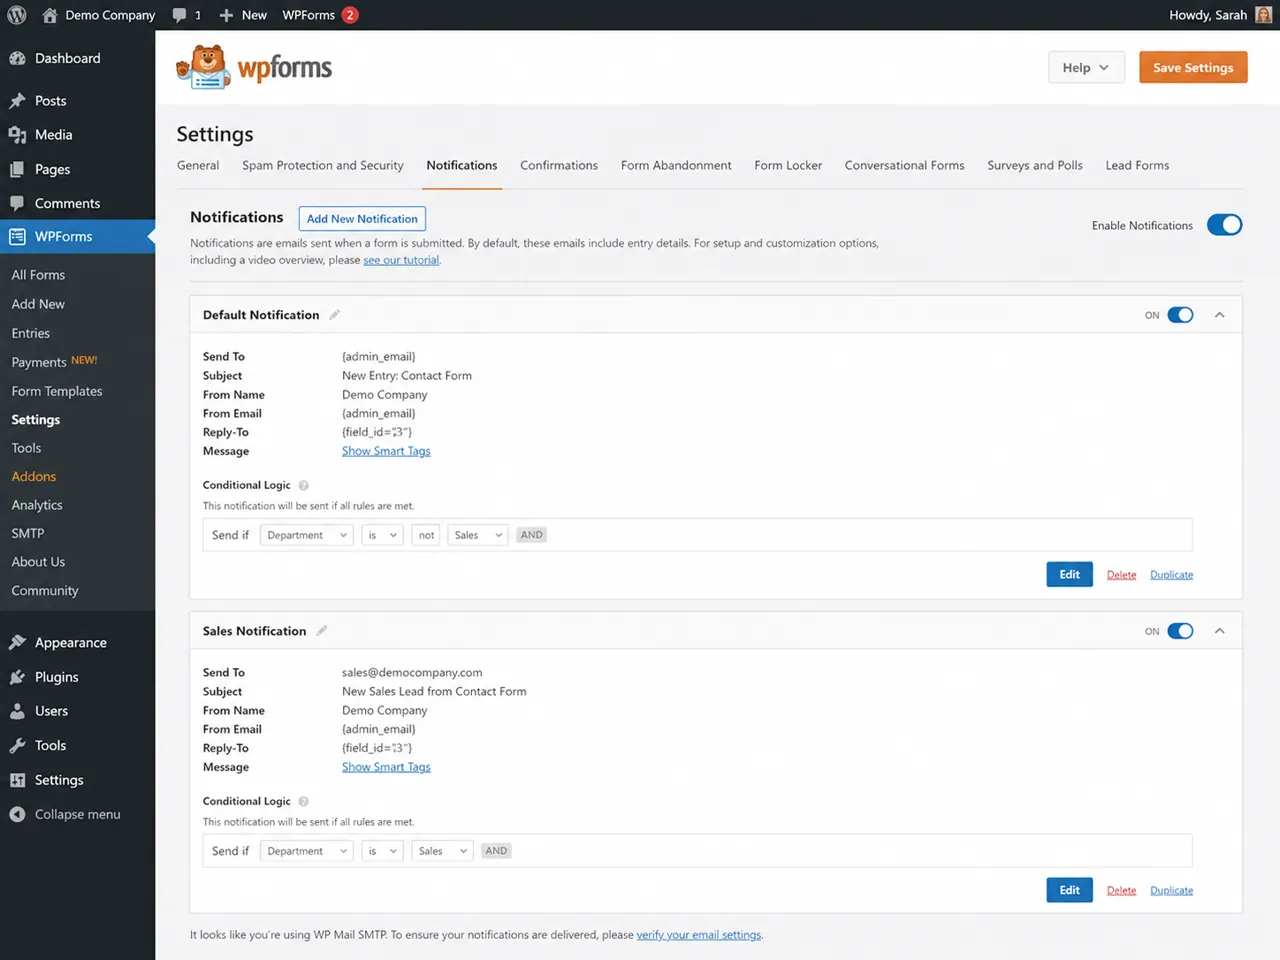The width and height of the screenshot is (1280, 960).
Task: Collapse the Sales Notification panel
Action: coord(1220,631)
